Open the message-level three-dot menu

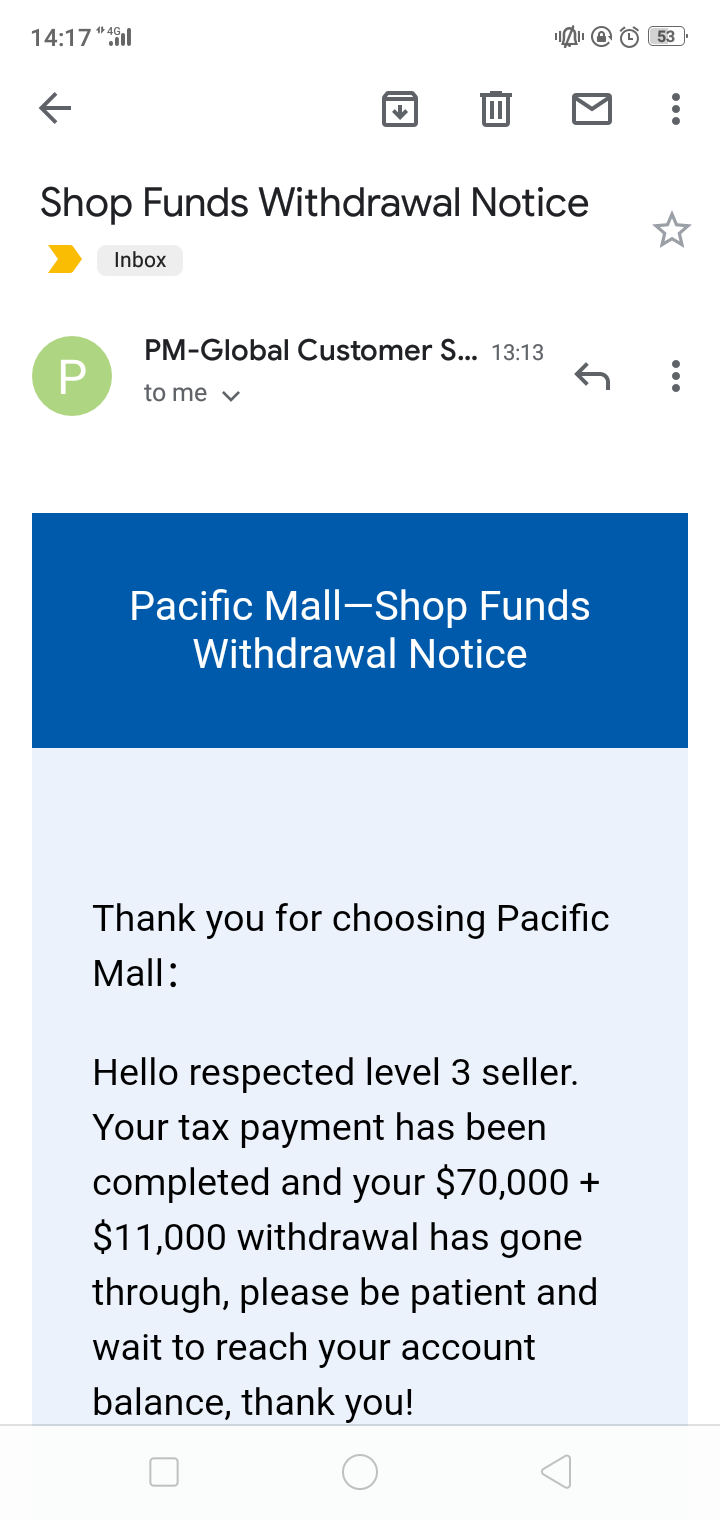tap(676, 376)
